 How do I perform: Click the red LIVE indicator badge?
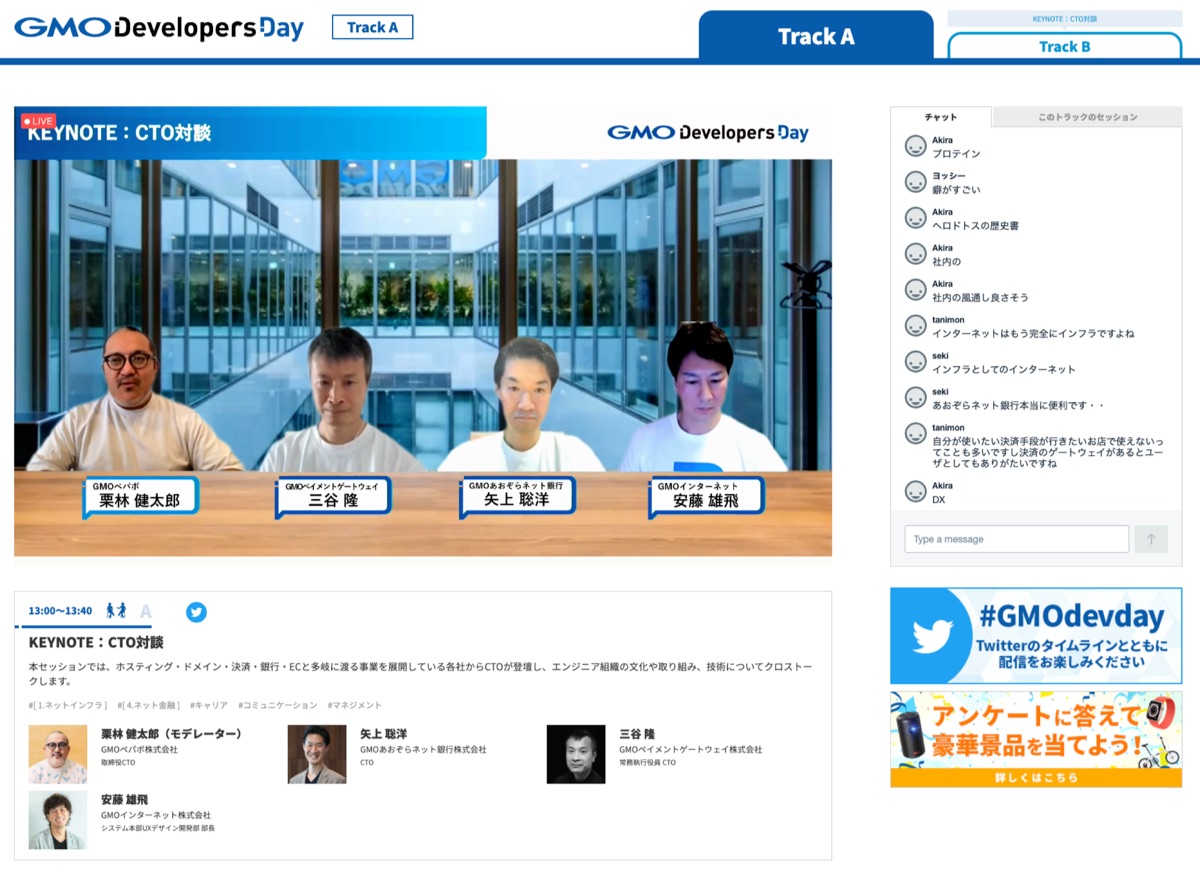coord(39,121)
